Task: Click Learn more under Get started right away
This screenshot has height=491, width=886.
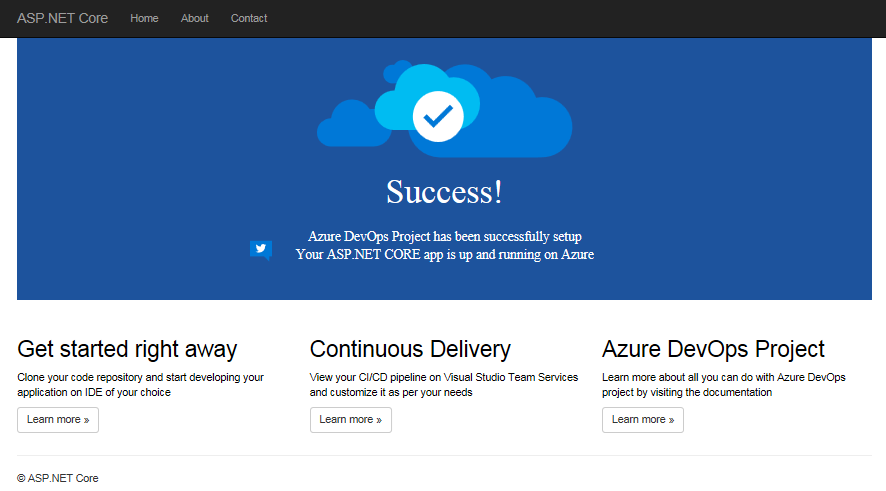Action: pyautogui.click(x=58, y=420)
